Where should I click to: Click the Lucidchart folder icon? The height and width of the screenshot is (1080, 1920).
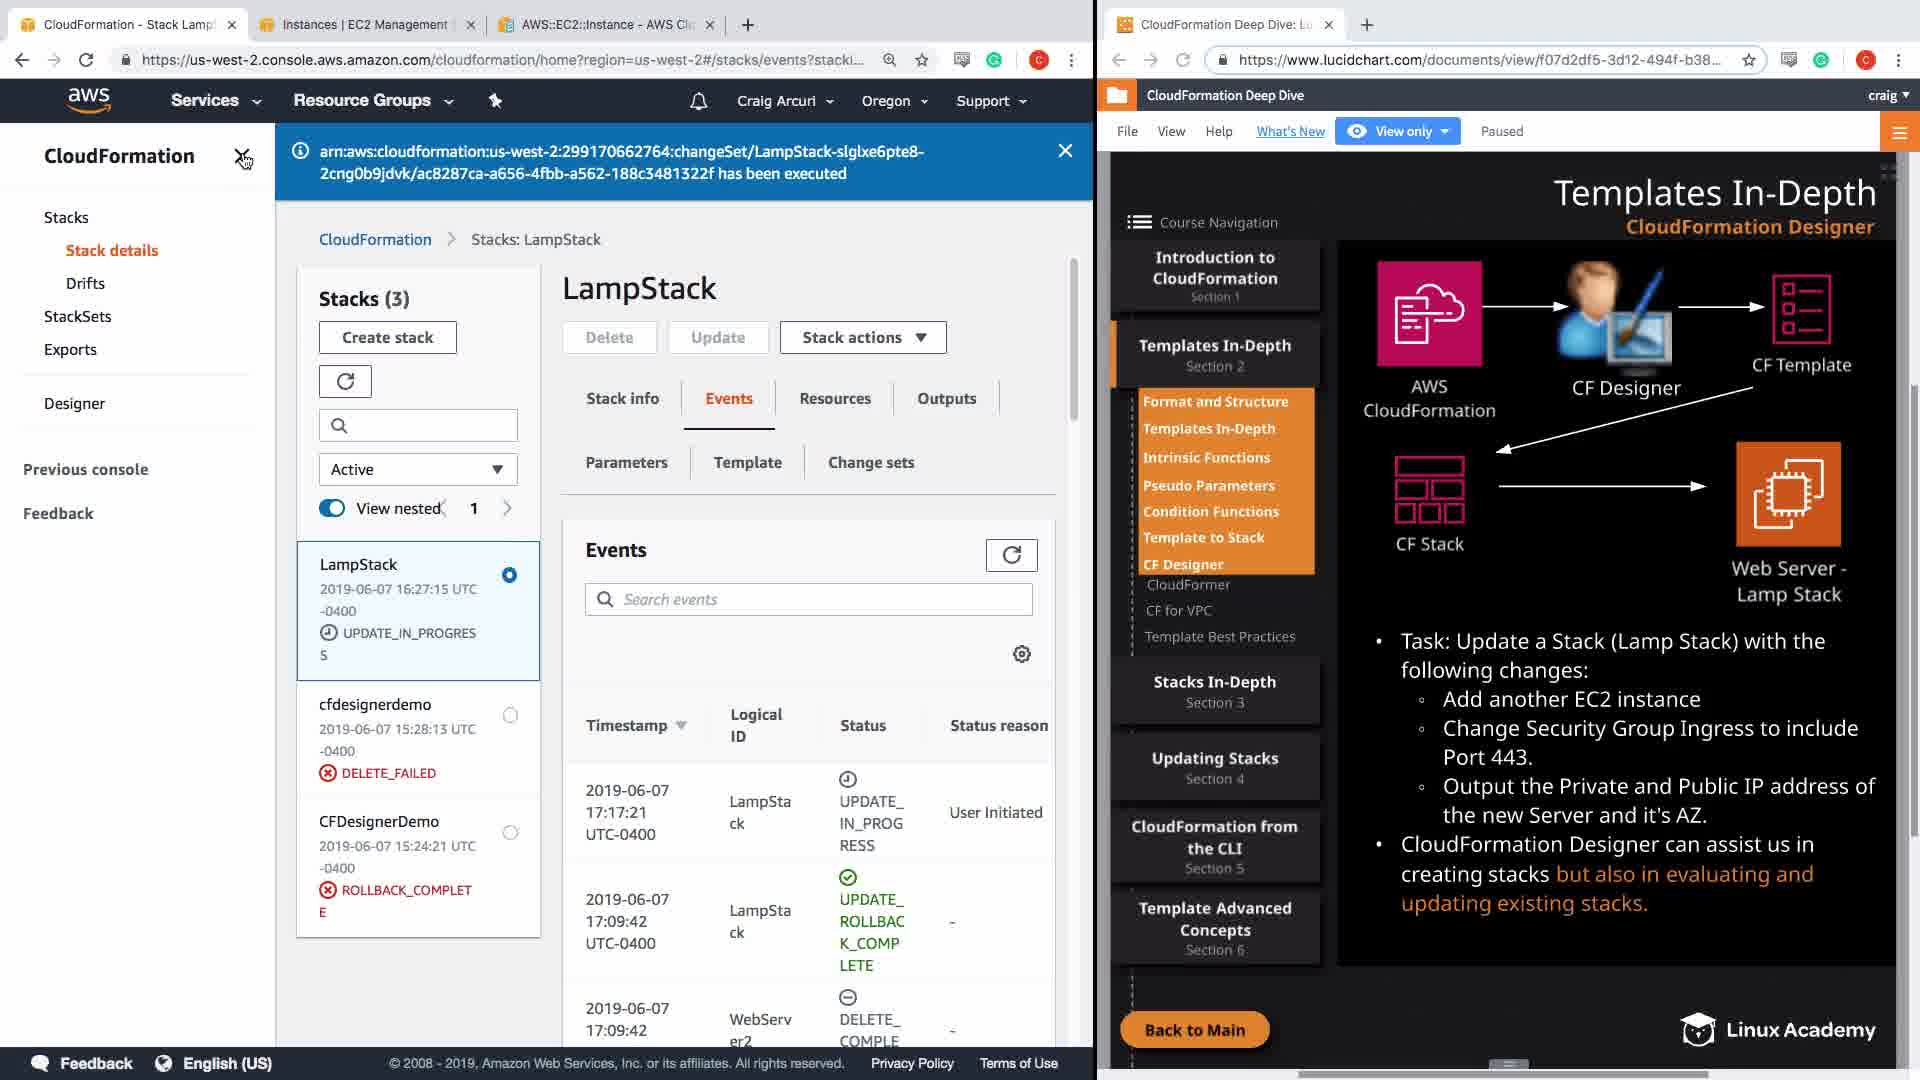tap(1117, 95)
